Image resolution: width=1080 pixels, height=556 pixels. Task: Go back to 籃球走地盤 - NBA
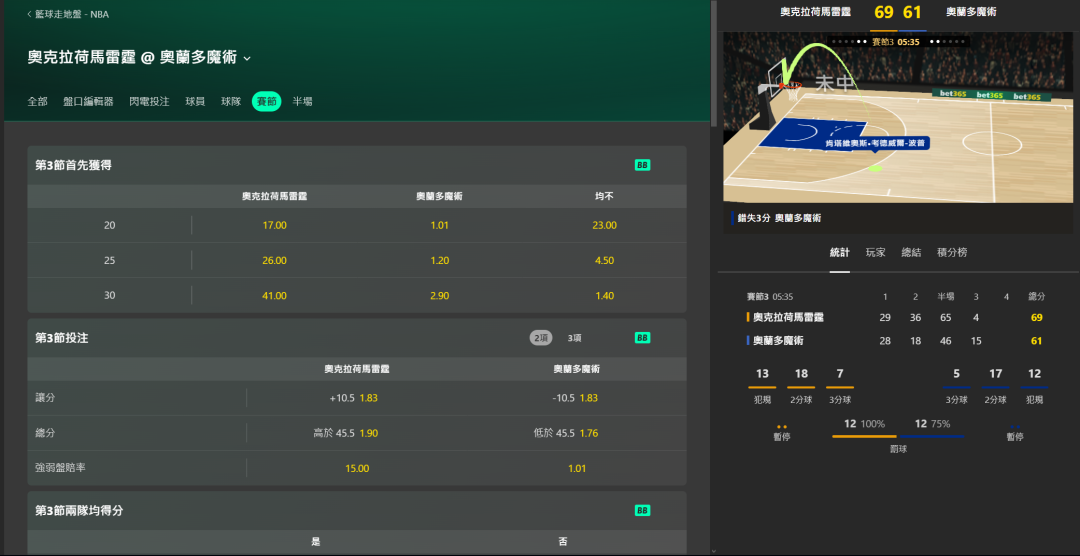pos(68,14)
